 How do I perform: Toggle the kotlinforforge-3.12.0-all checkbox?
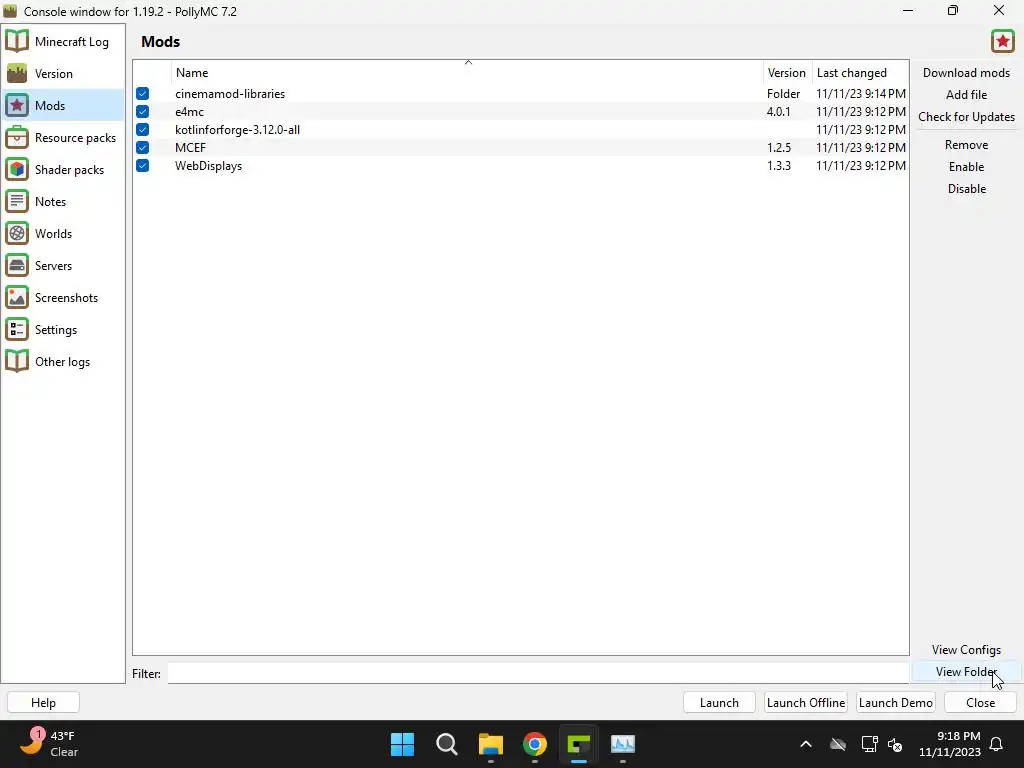[x=142, y=129]
